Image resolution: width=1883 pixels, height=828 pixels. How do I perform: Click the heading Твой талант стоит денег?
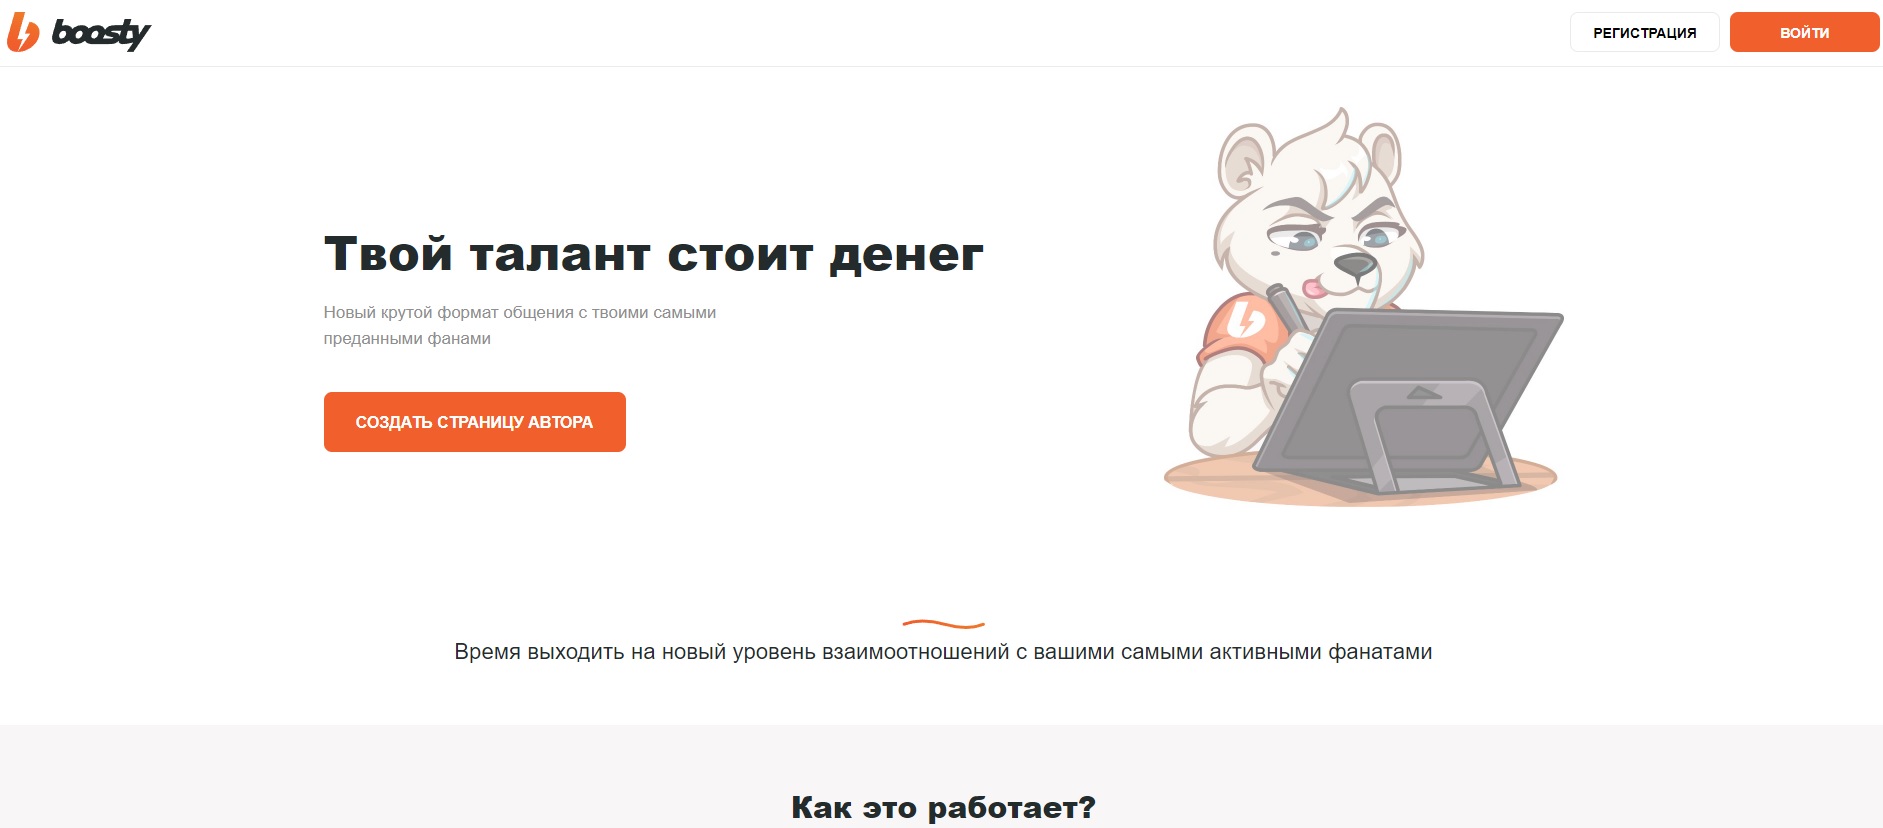[x=654, y=254]
